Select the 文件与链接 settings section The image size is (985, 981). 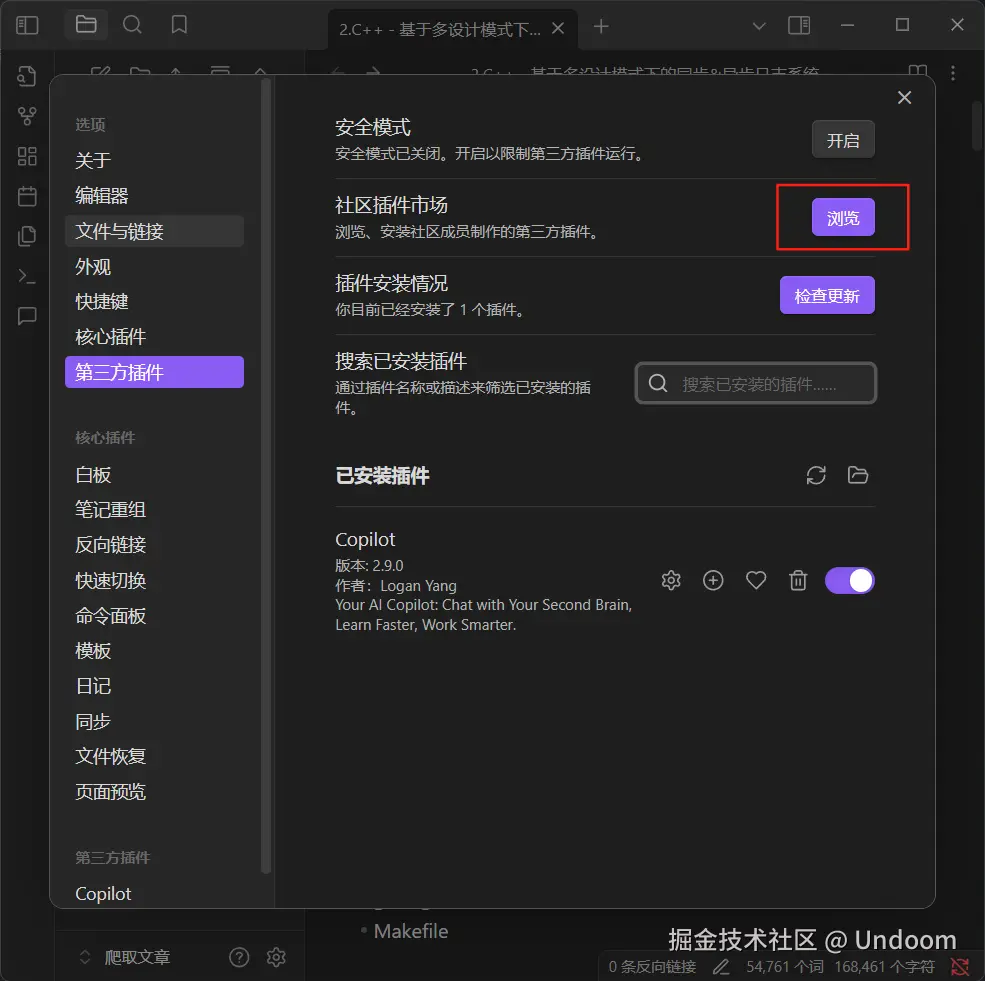(155, 231)
